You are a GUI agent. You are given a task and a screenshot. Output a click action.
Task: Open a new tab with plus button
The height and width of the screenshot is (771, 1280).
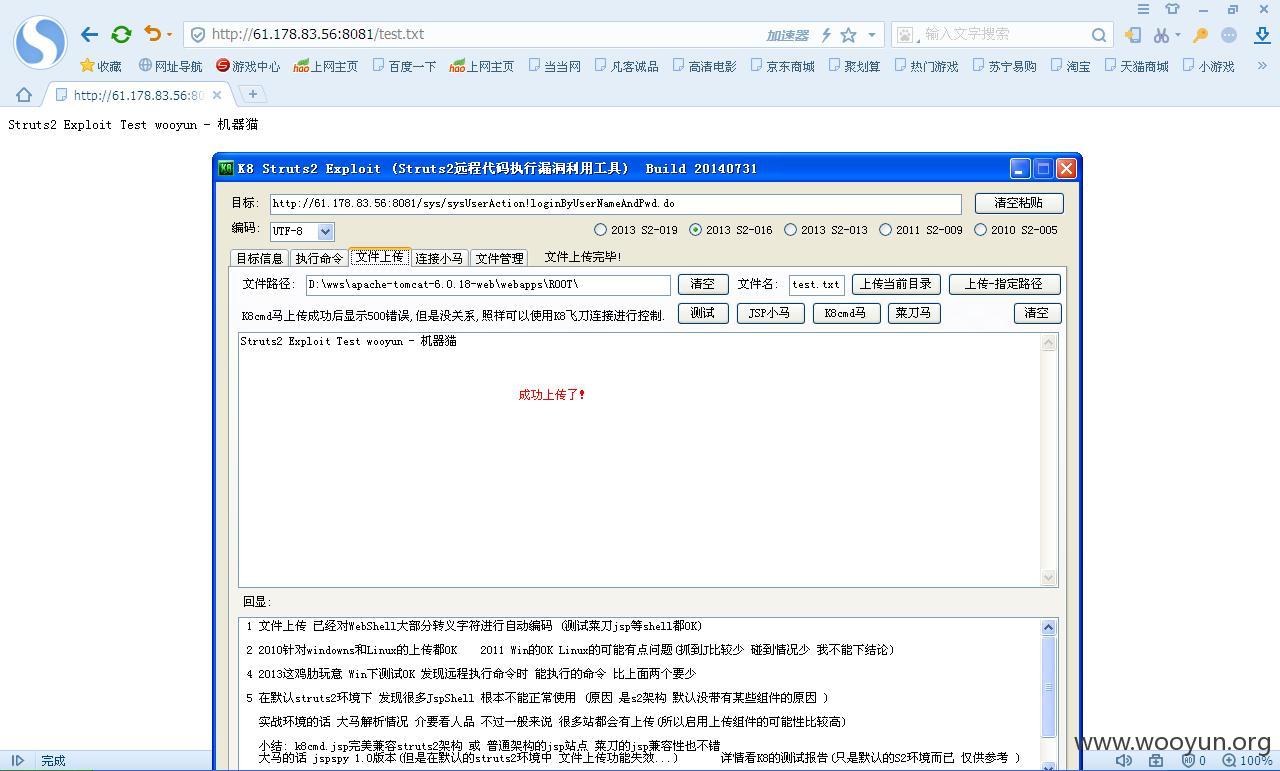(253, 94)
